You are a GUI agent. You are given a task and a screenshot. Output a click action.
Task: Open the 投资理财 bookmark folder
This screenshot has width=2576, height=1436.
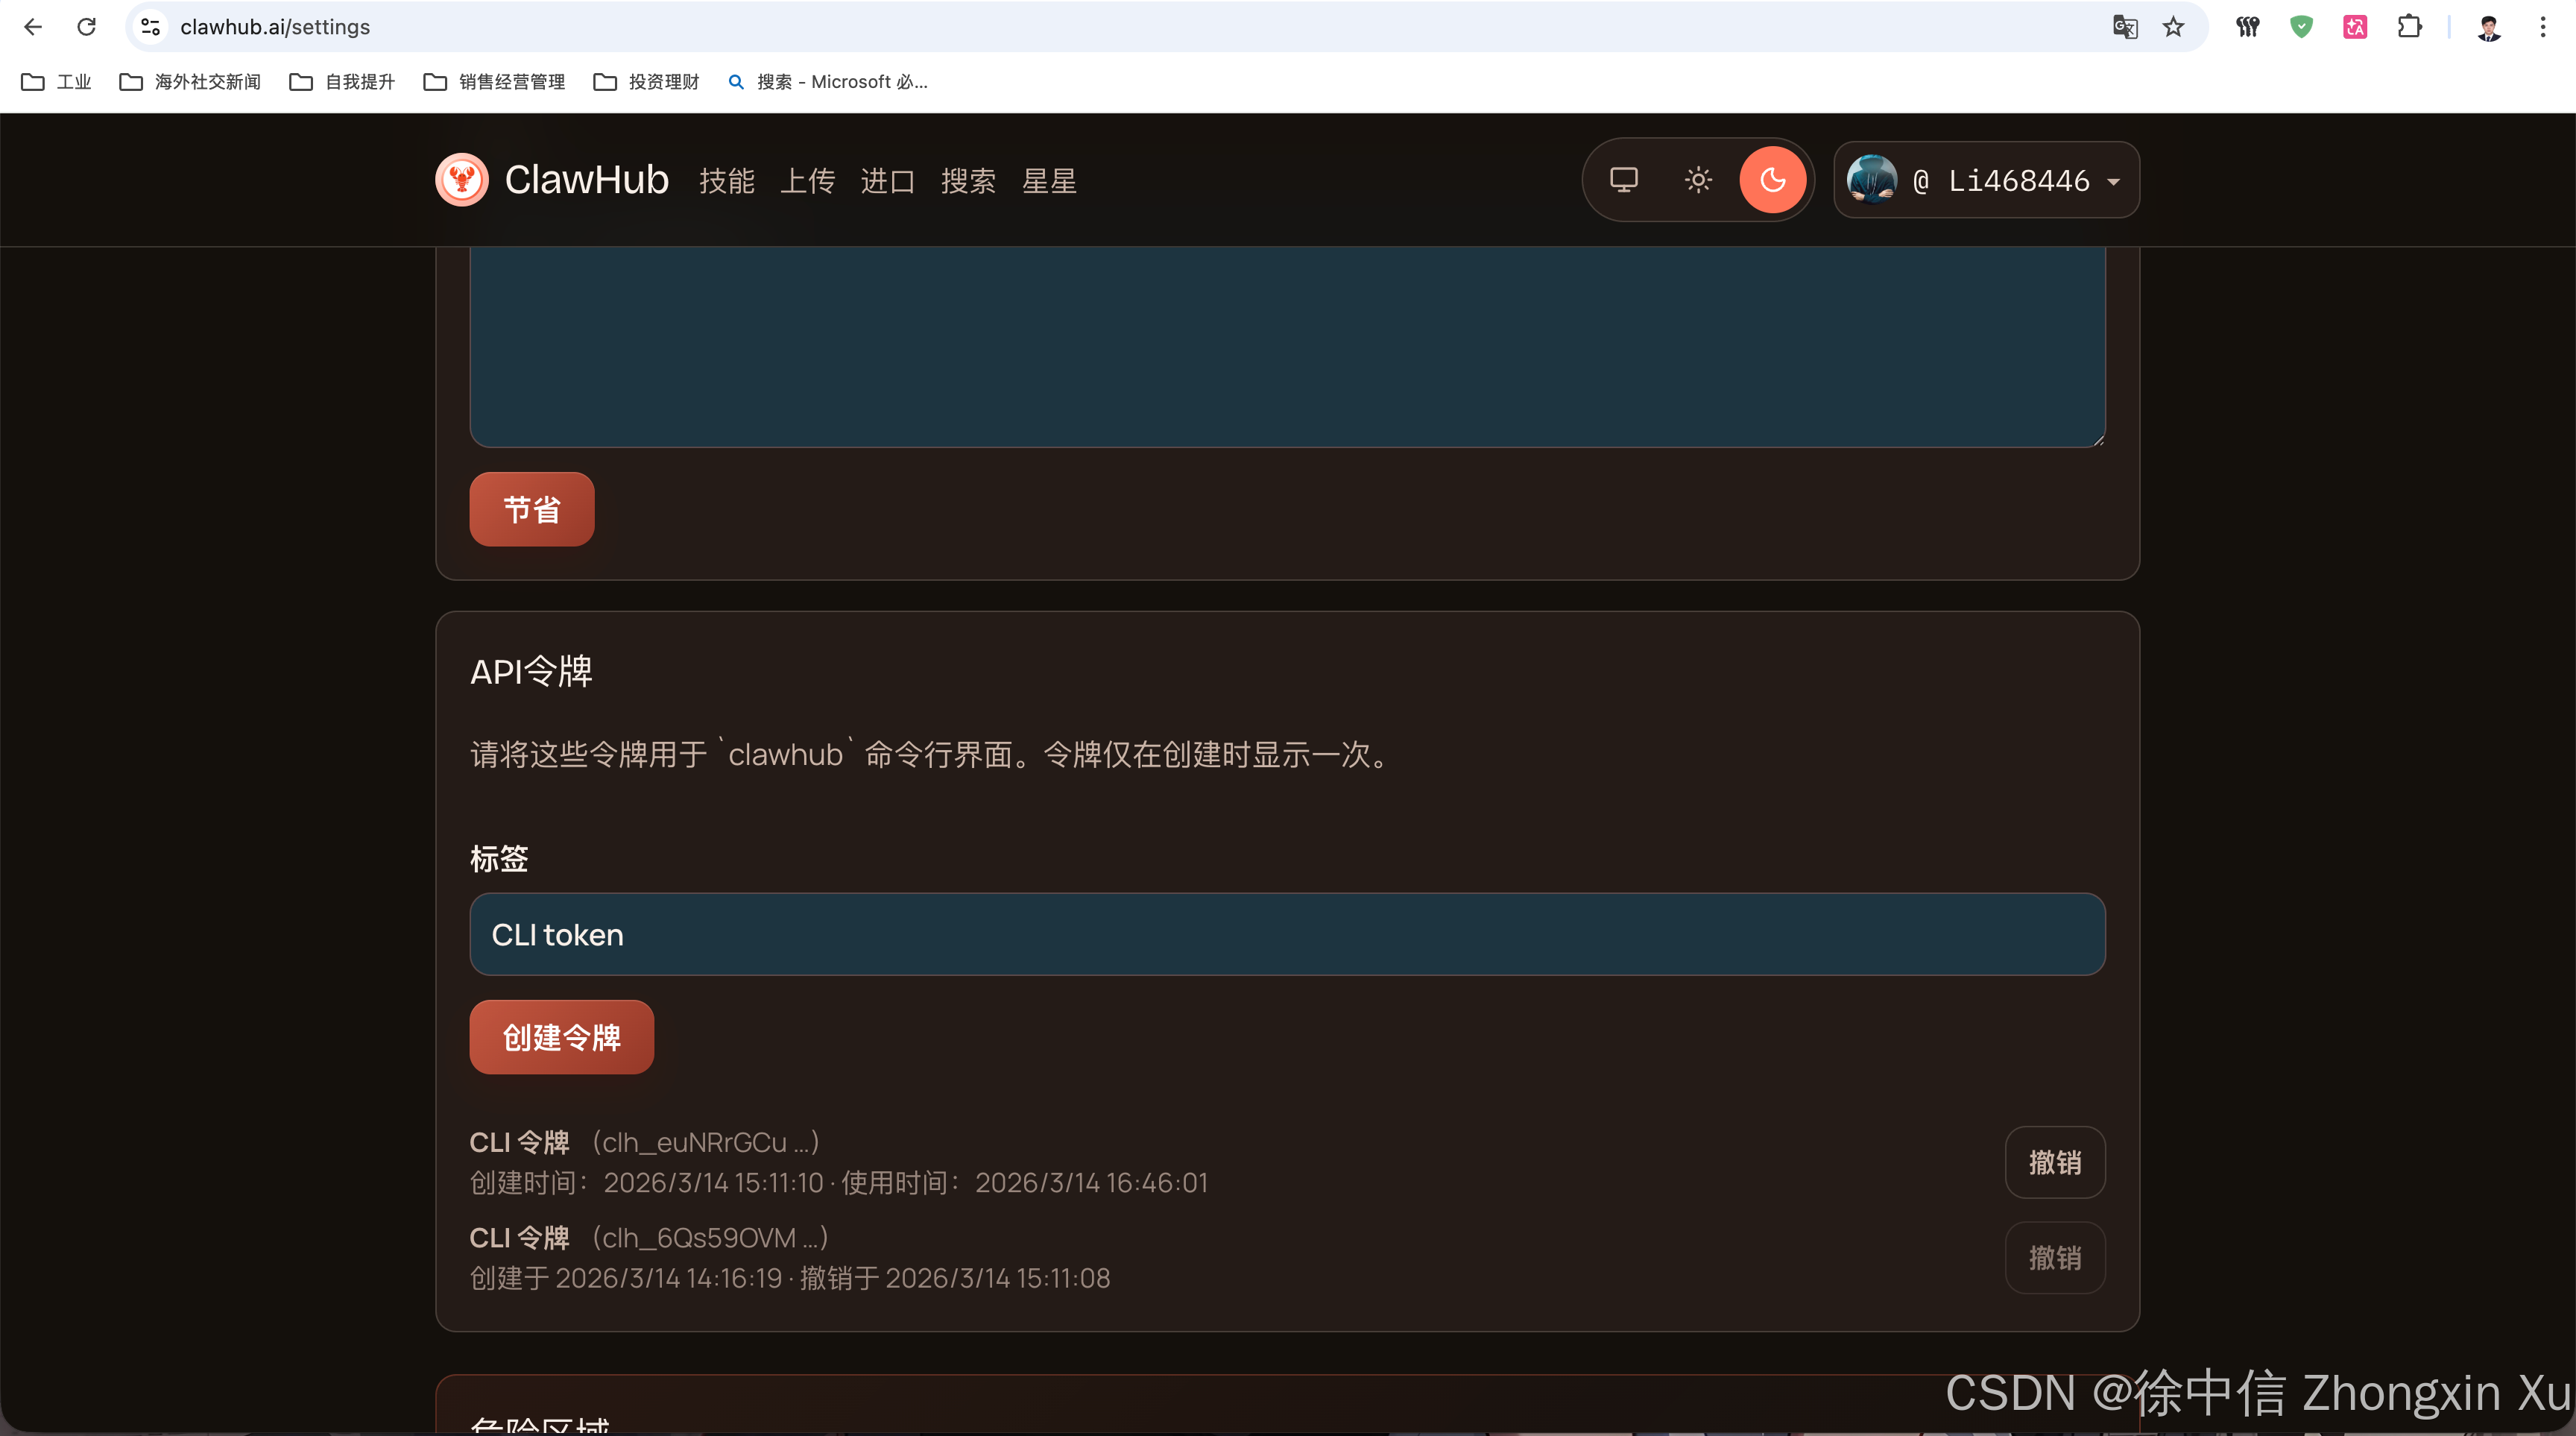point(646,82)
